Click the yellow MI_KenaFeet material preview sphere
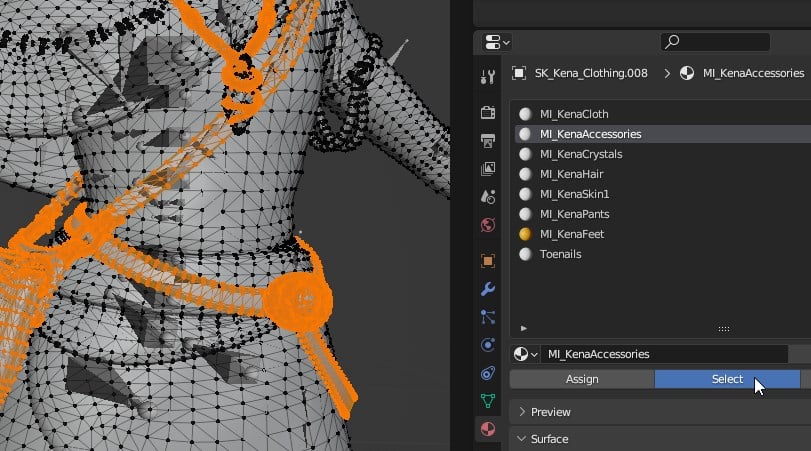811x451 pixels. (525, 234)
